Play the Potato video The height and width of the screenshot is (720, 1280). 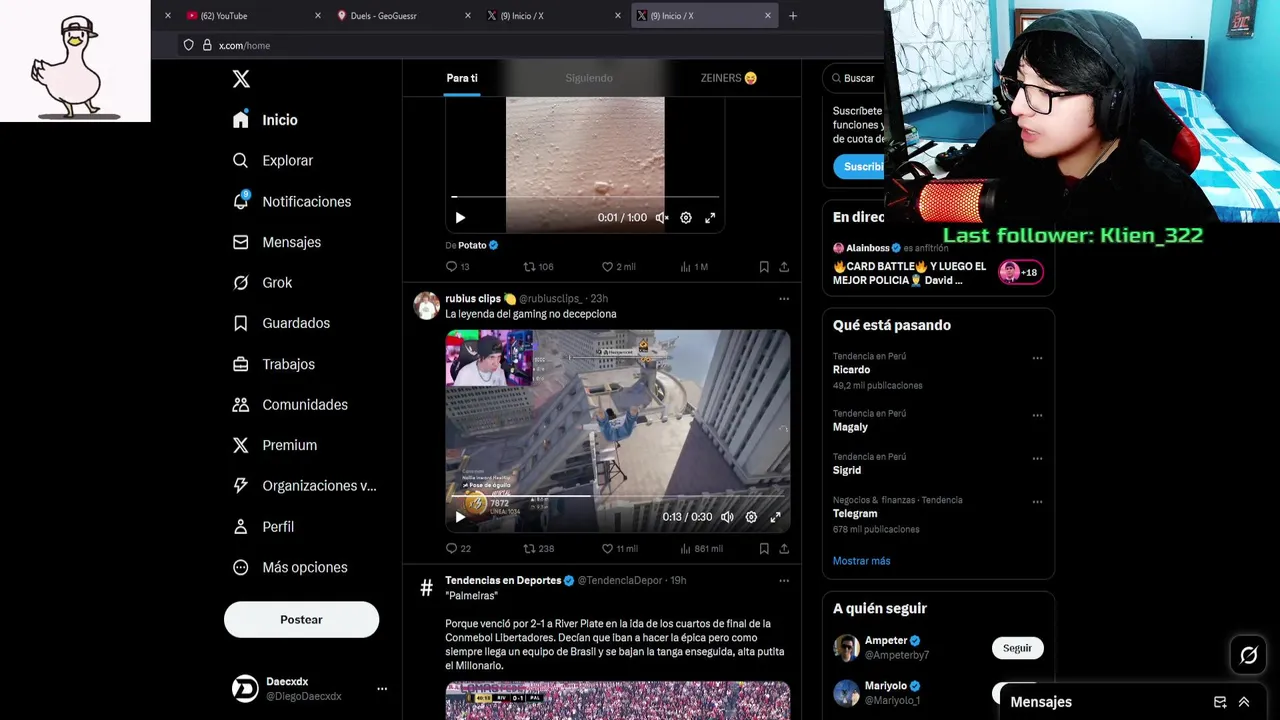click(460, 218)
